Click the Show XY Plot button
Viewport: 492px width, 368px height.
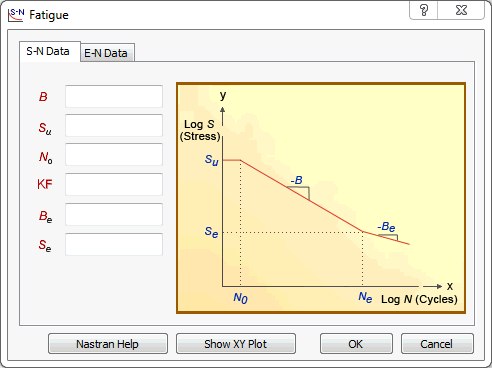click(x=236, y=344)
